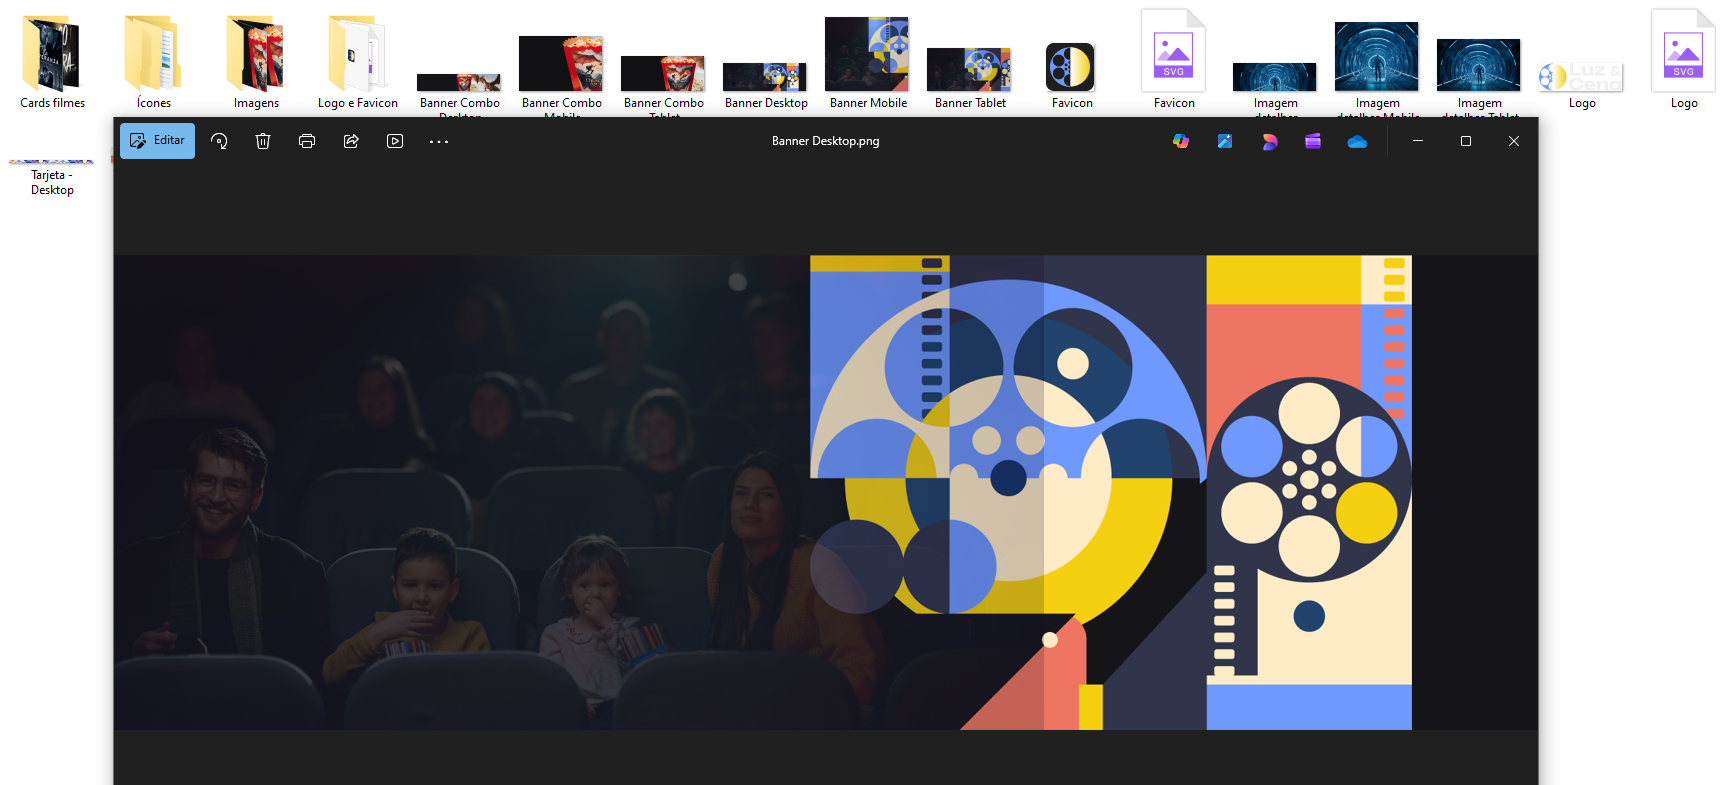Print the image using the printer icon
1729x785 pixels.
307,141
